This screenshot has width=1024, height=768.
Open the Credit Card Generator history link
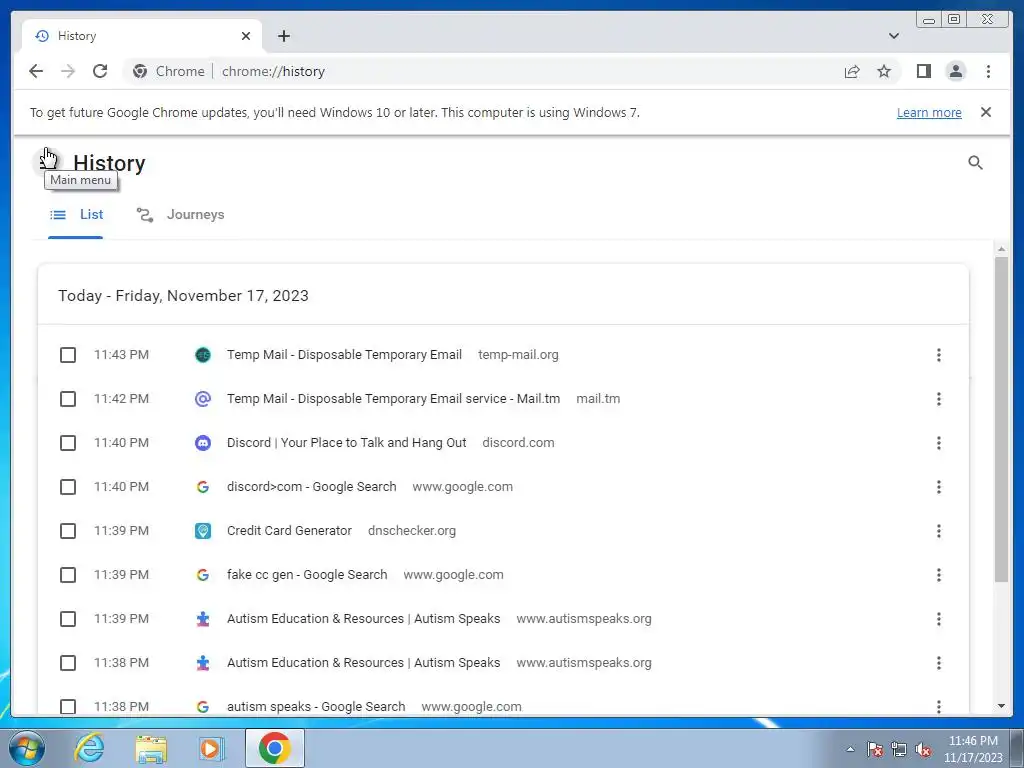click(x=289, y=531)
